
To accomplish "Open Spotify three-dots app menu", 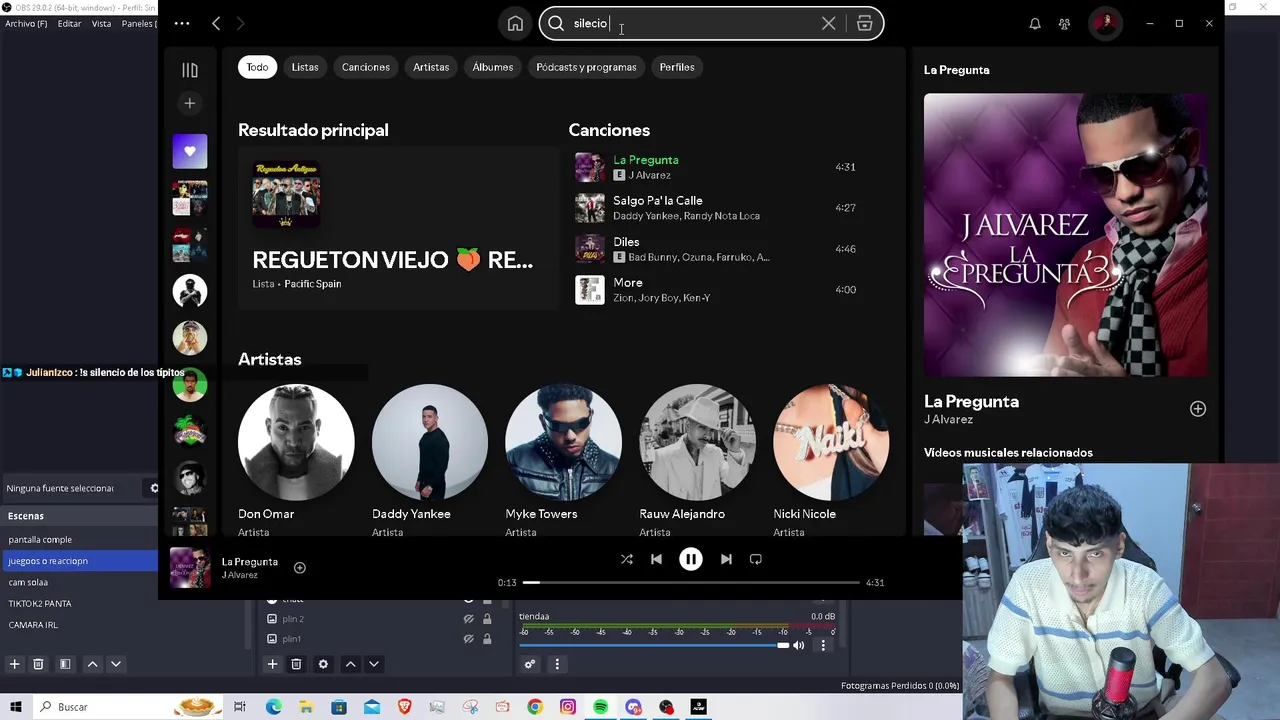I will coord(182,24).
